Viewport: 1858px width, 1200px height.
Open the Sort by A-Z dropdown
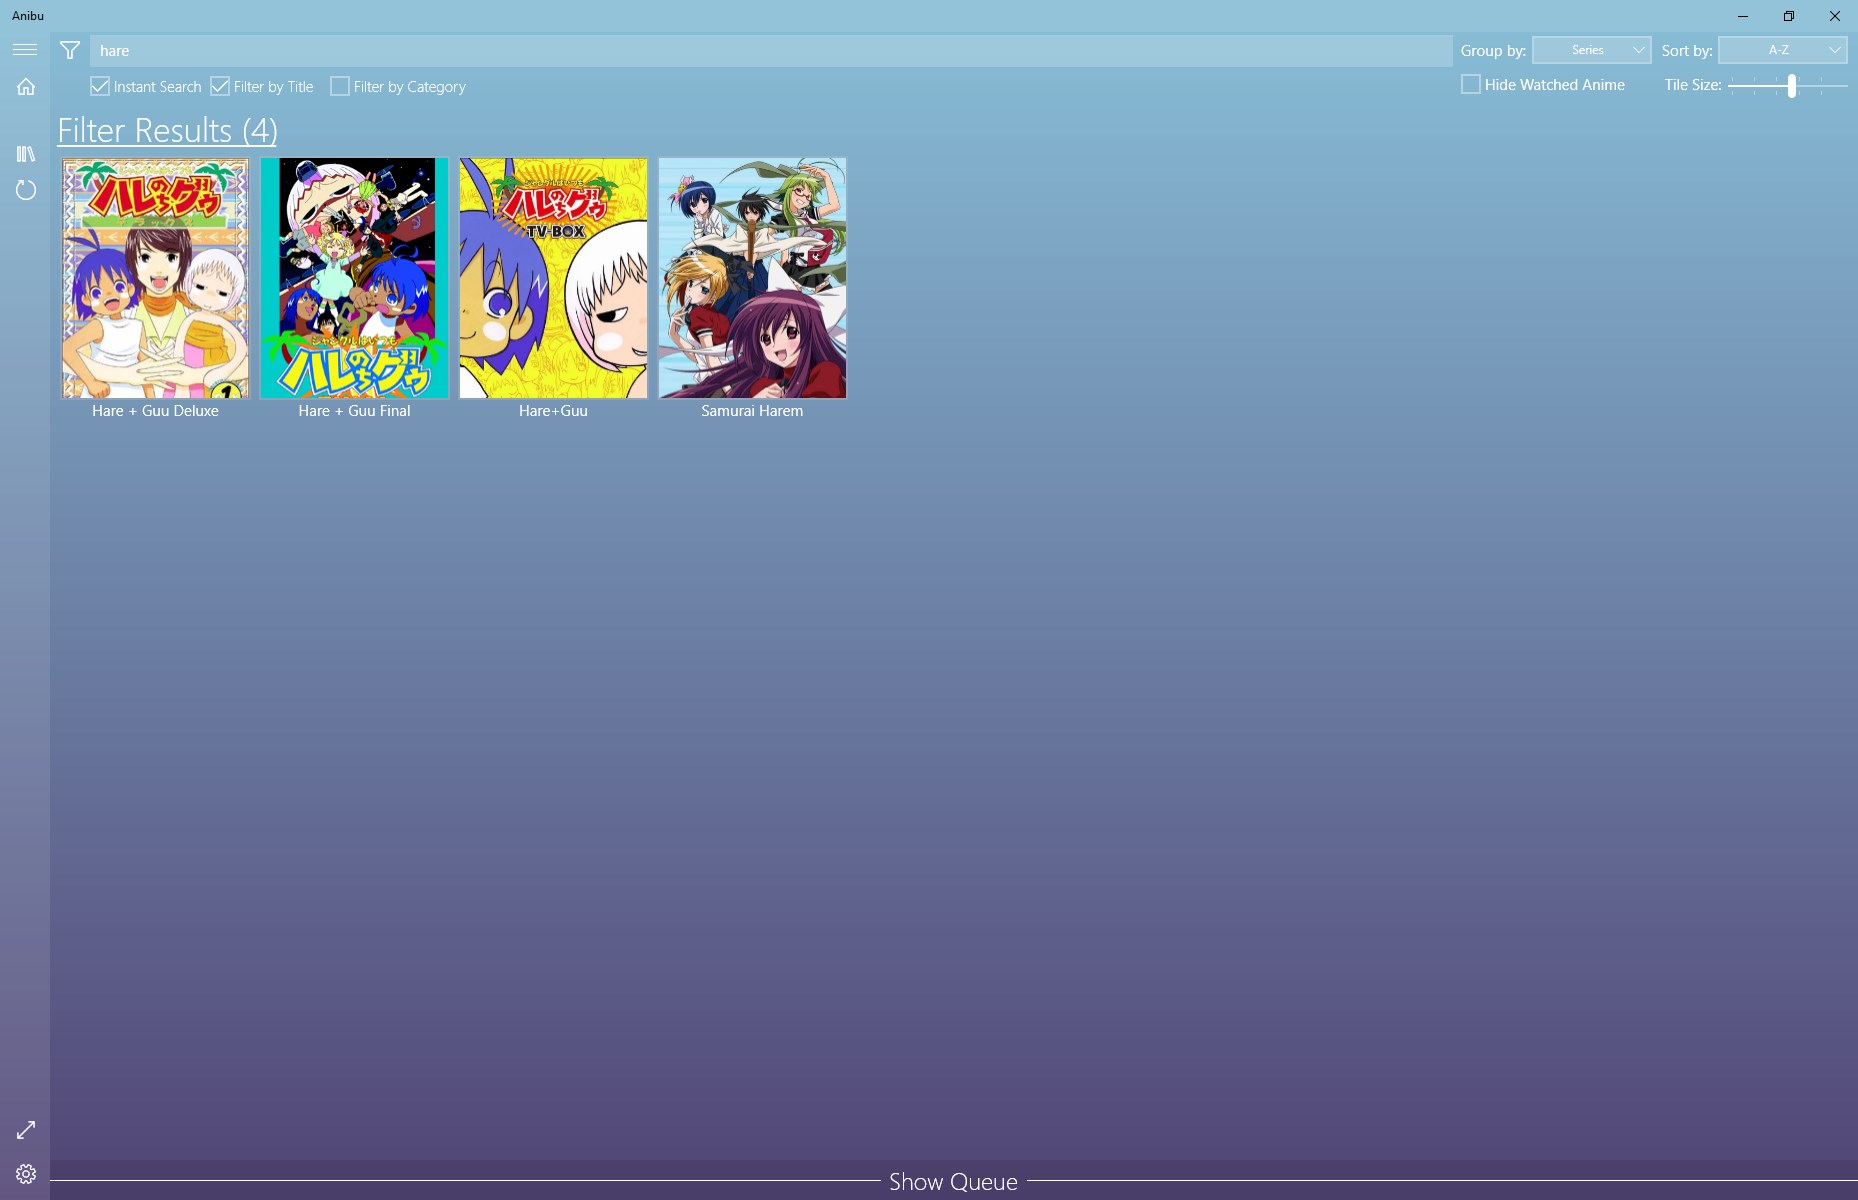pyautogui.click(x=1782, y=50)
